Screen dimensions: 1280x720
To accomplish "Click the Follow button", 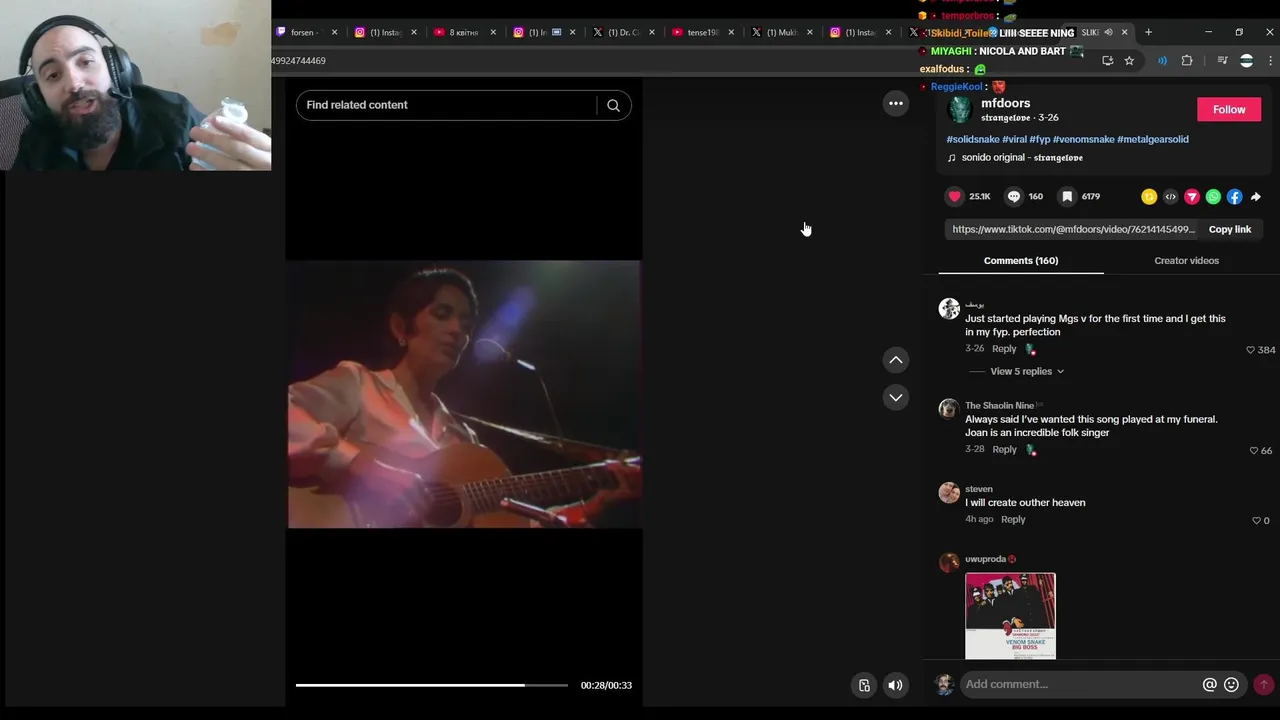I will [1229, 109].
